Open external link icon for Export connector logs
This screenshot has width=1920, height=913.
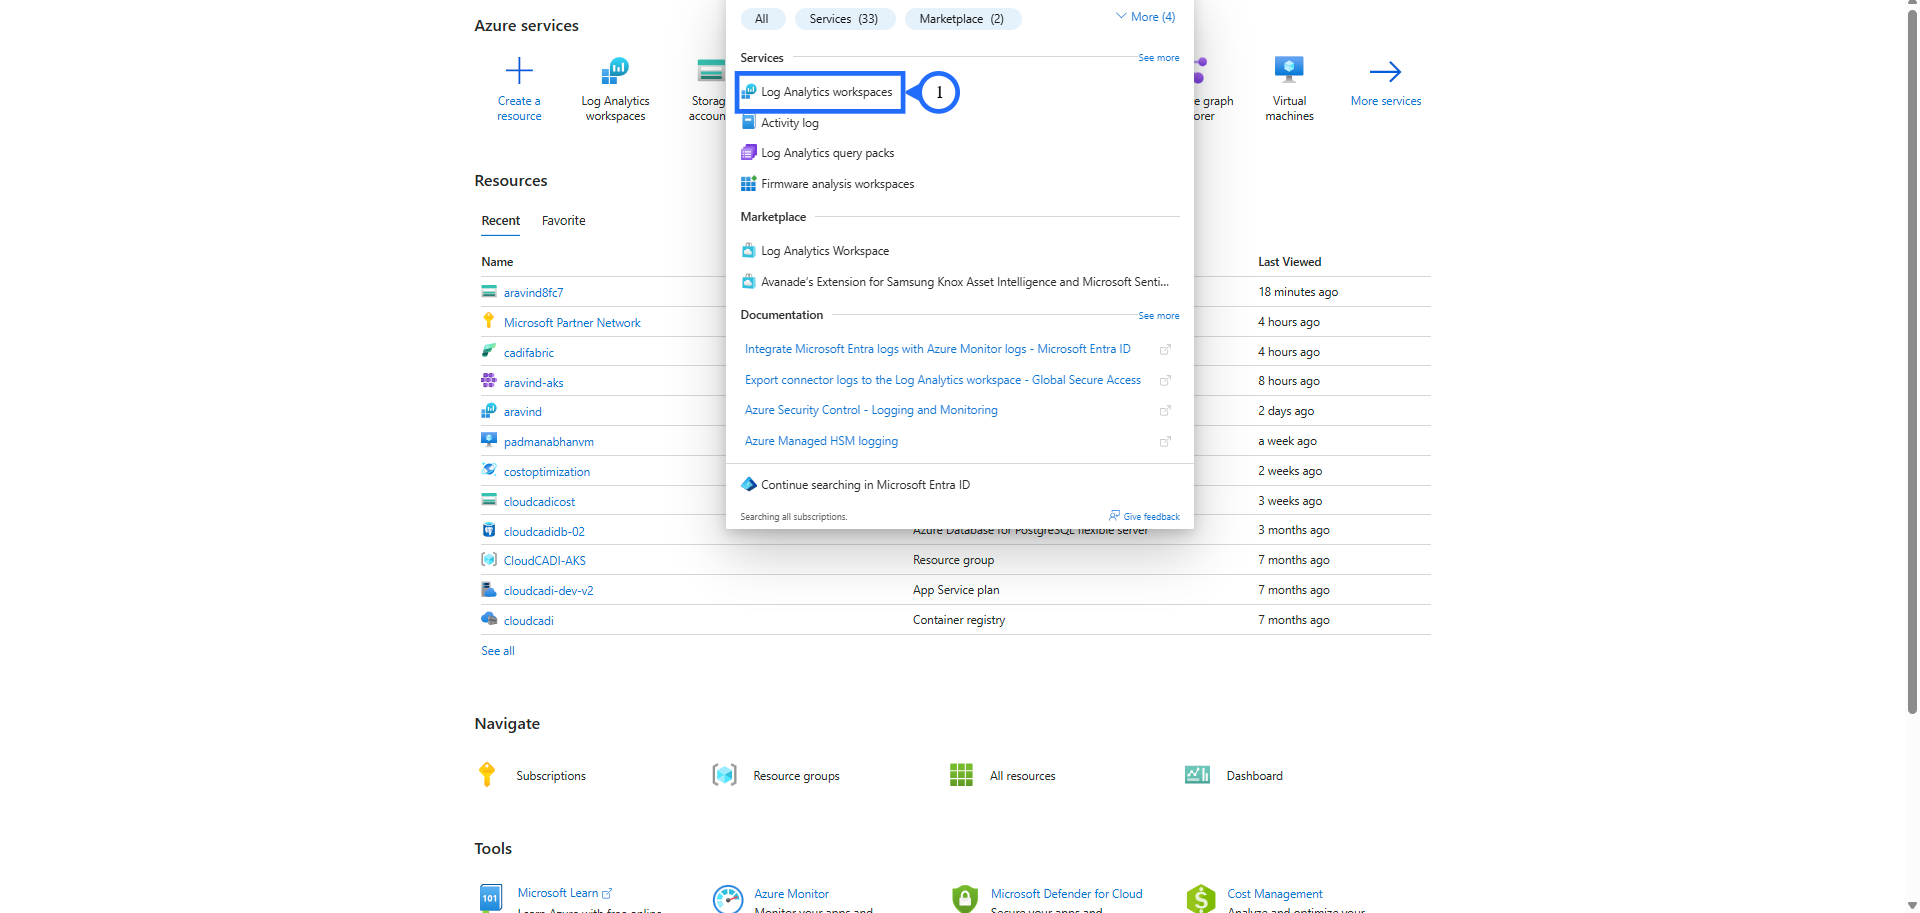[1165, 380]
